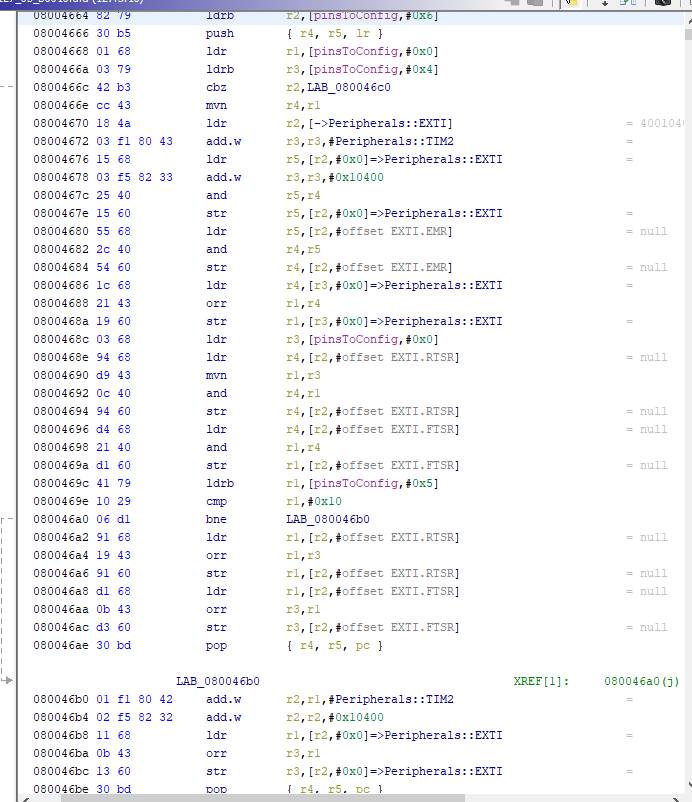This screenshot has width=692, height=802.
Task: Click the LAB_080046b0 label definition line
Action: pos(218,681)
